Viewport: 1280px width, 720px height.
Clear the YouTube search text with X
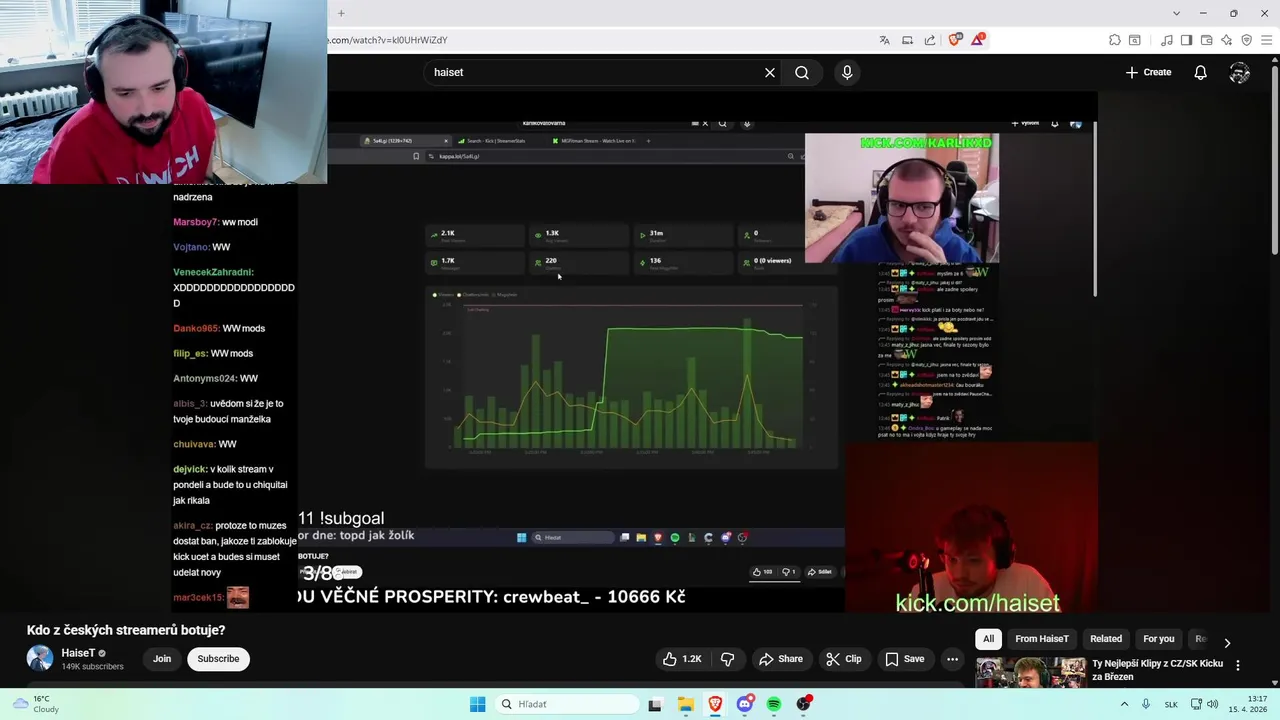point(770,72)
